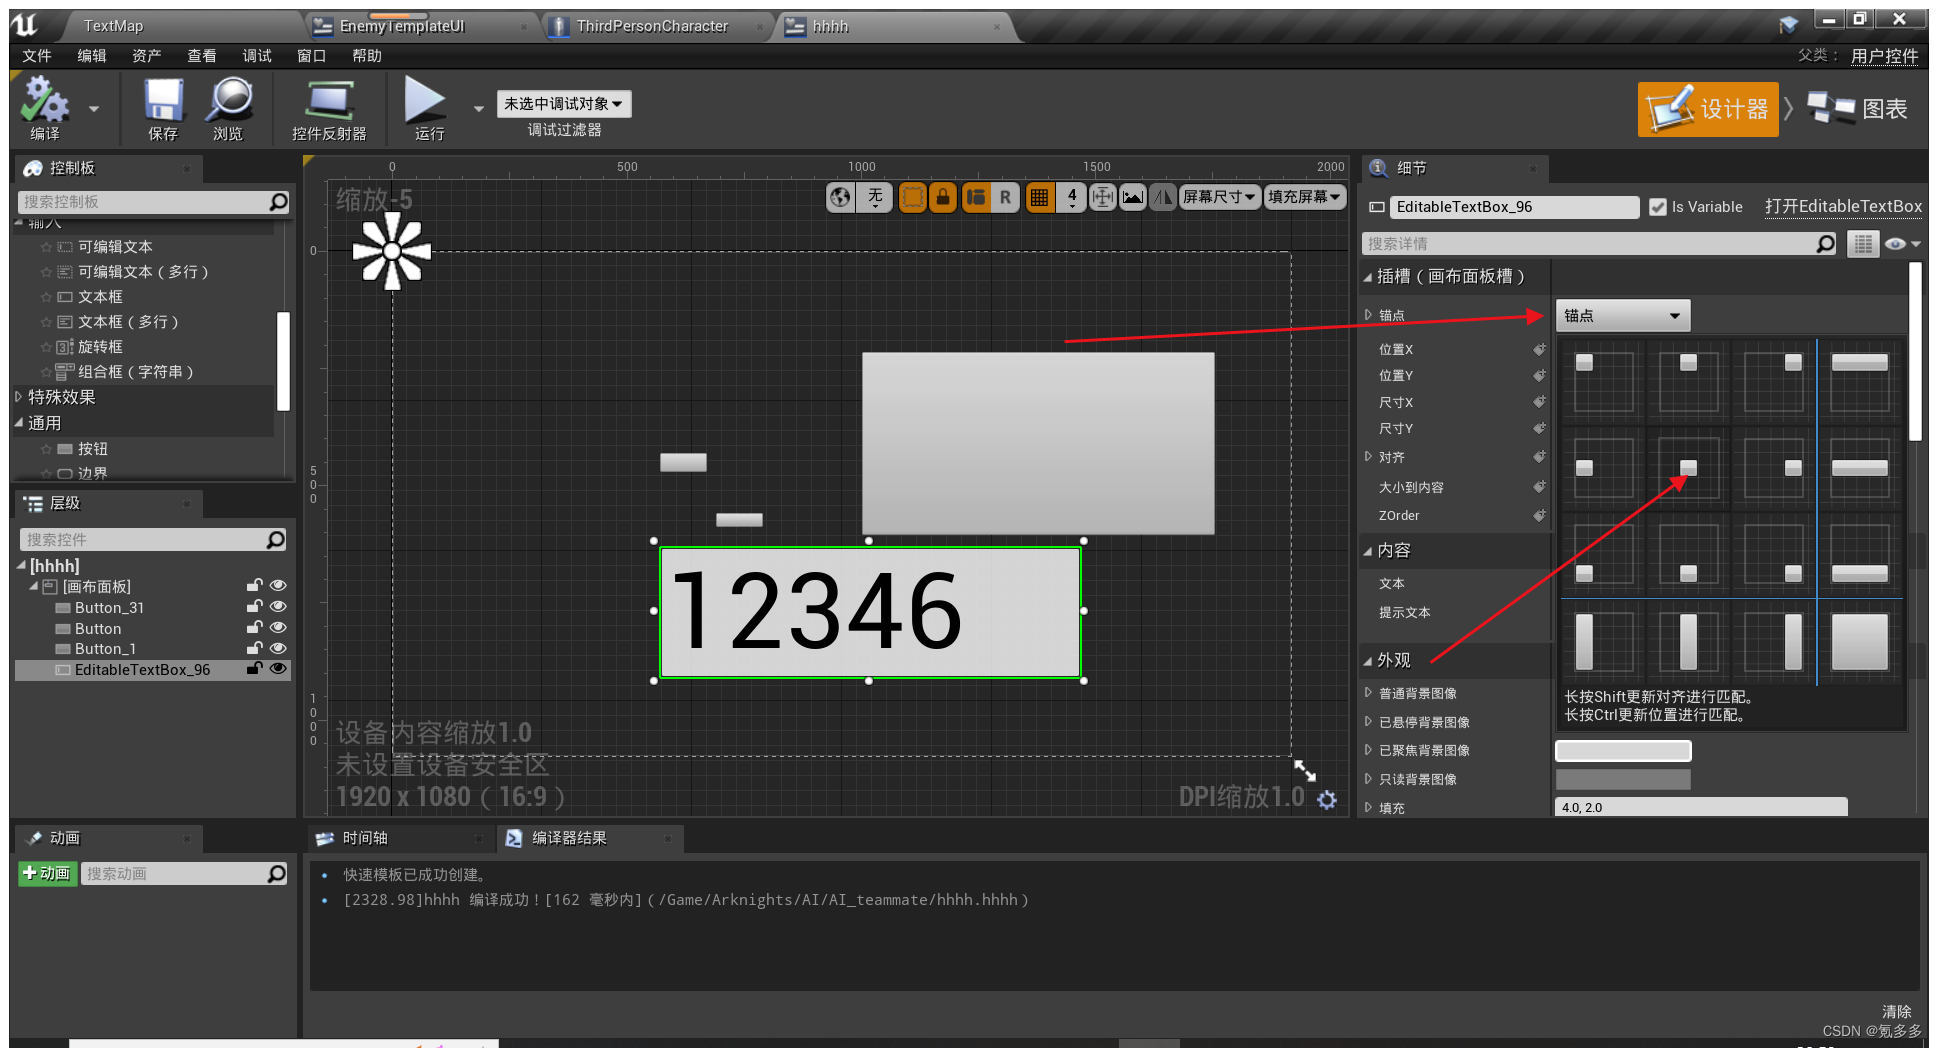Open dropdown arrow next to 运行 button
Image resolution: width=1938 pixels, height=1048 pixels.
click(x=479, y=109)
